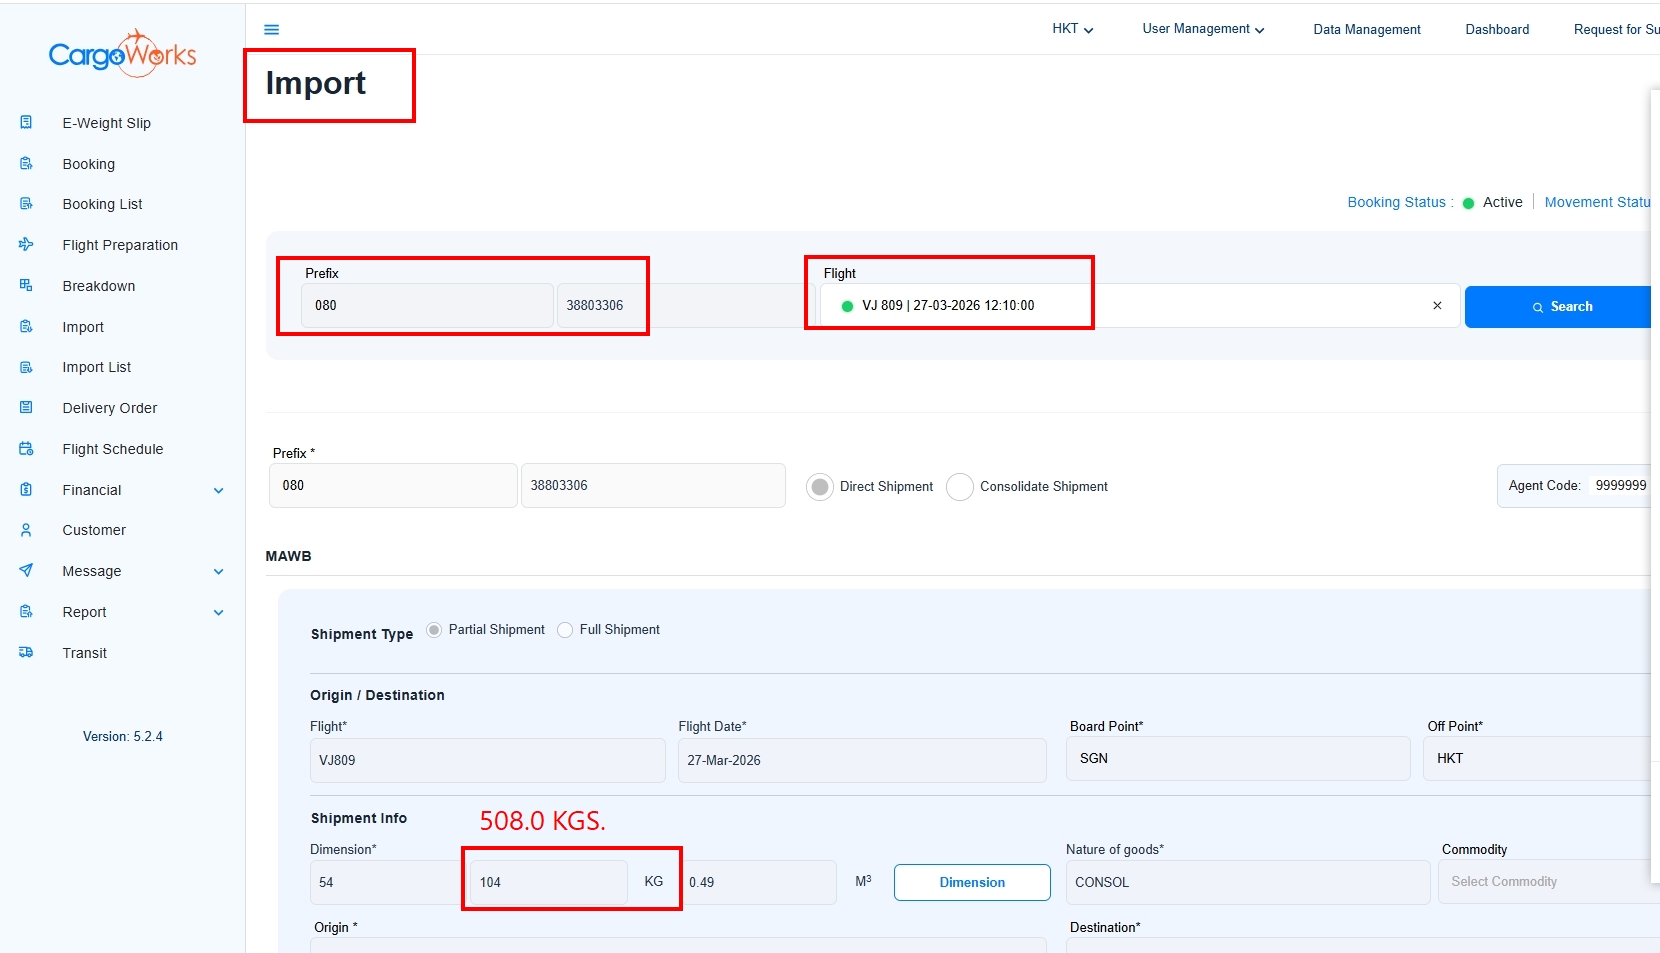The width and height of the screenshot is (1660, 953).
Task: Click the Flight Preparation plane icon
Action: [x=27, y=245]
